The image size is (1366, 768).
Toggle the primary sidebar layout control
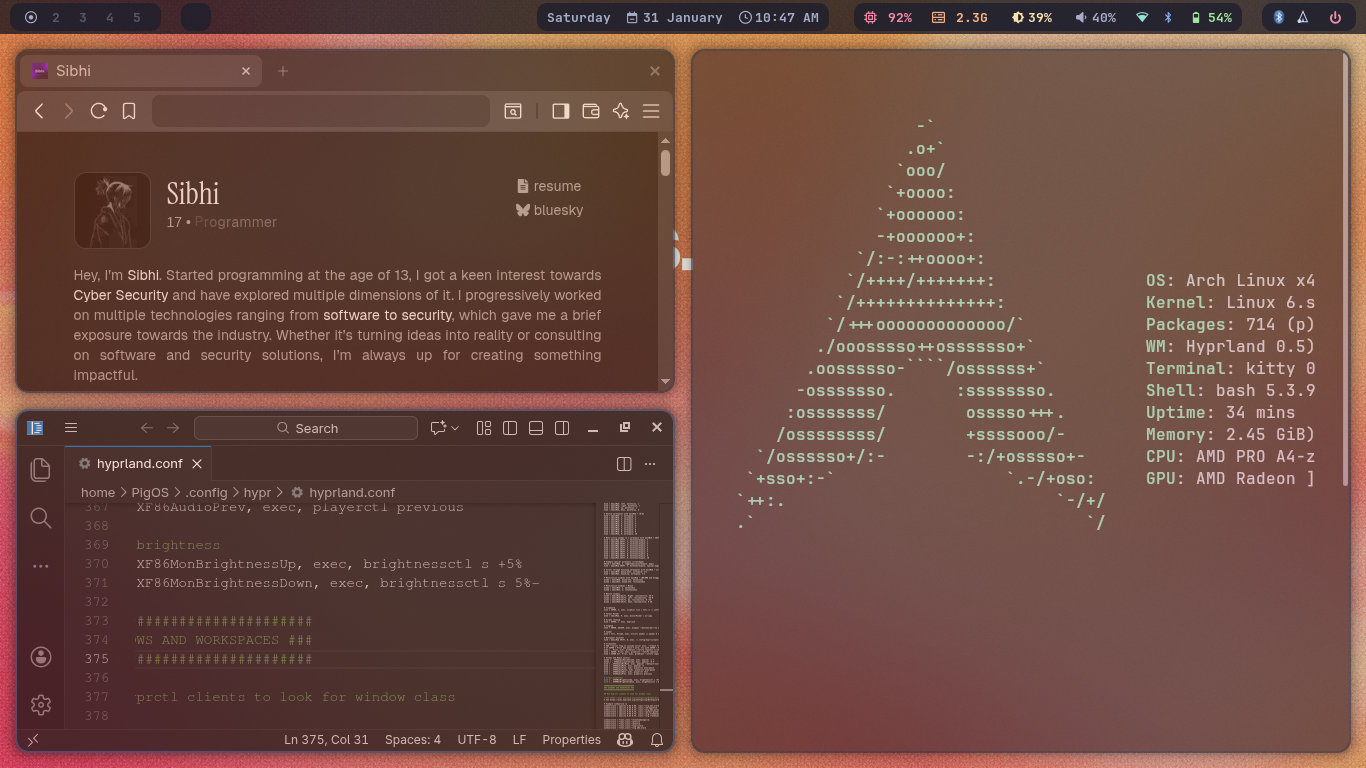coord(510,427)
